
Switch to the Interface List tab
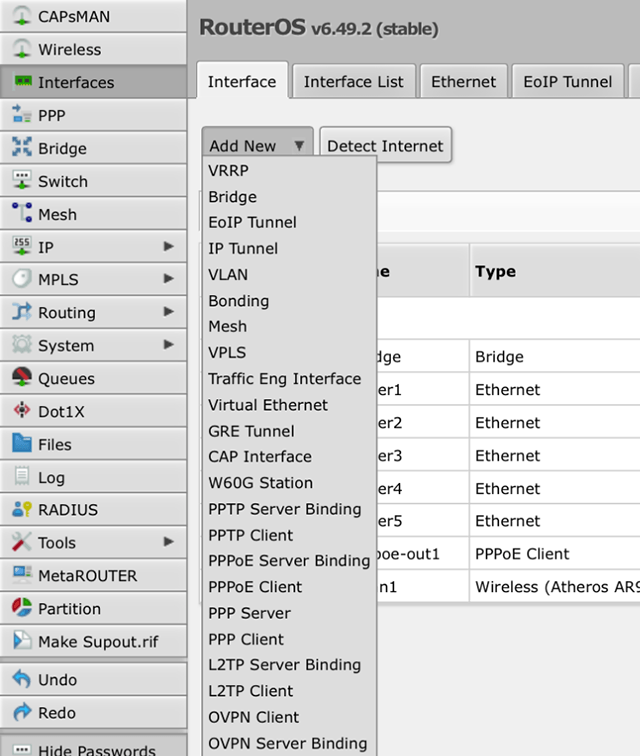click(x=354, y=81)
